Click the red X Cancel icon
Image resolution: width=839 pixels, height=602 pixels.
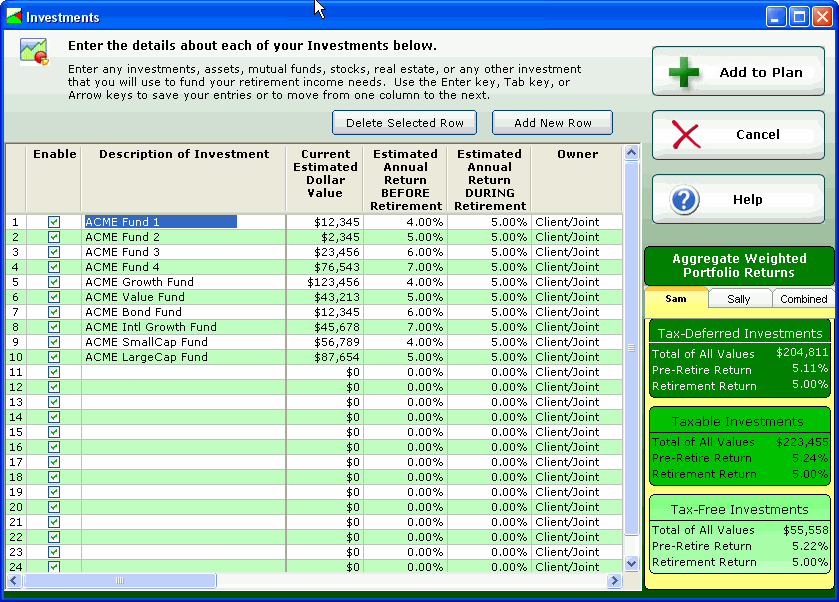(x=684, y=135)
